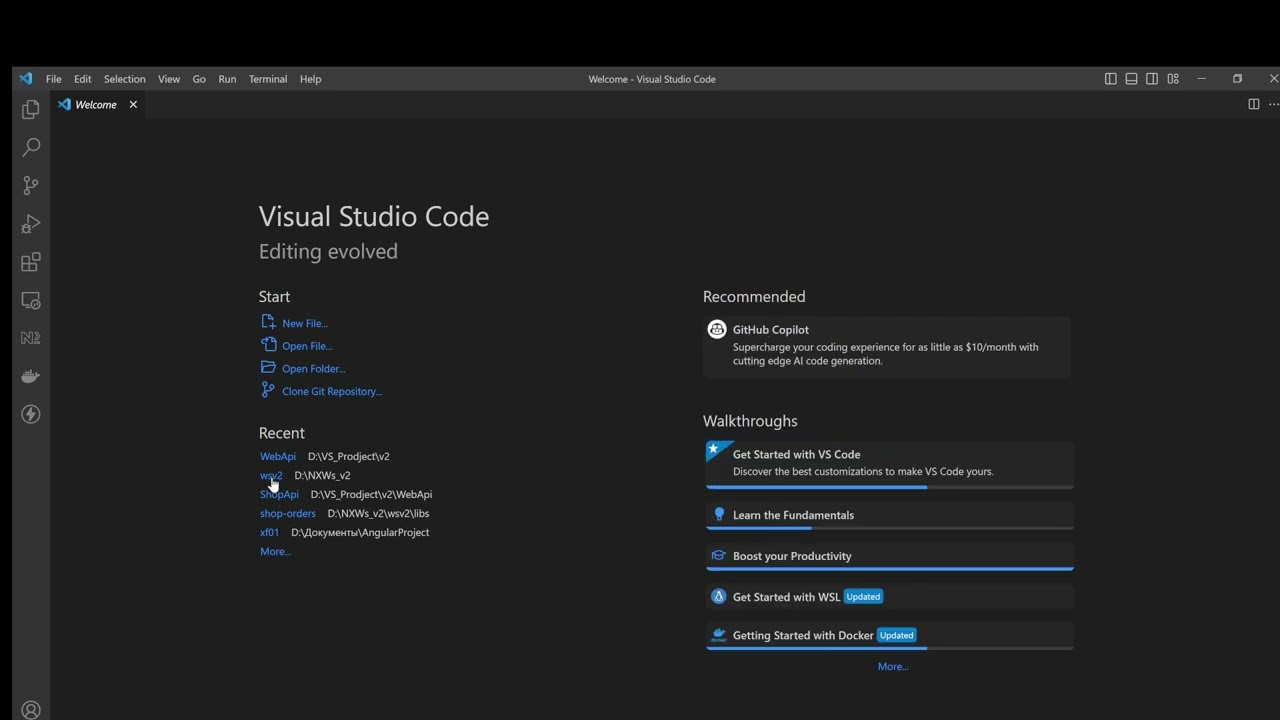
Task: Click the New File... link
Action: 305,323
